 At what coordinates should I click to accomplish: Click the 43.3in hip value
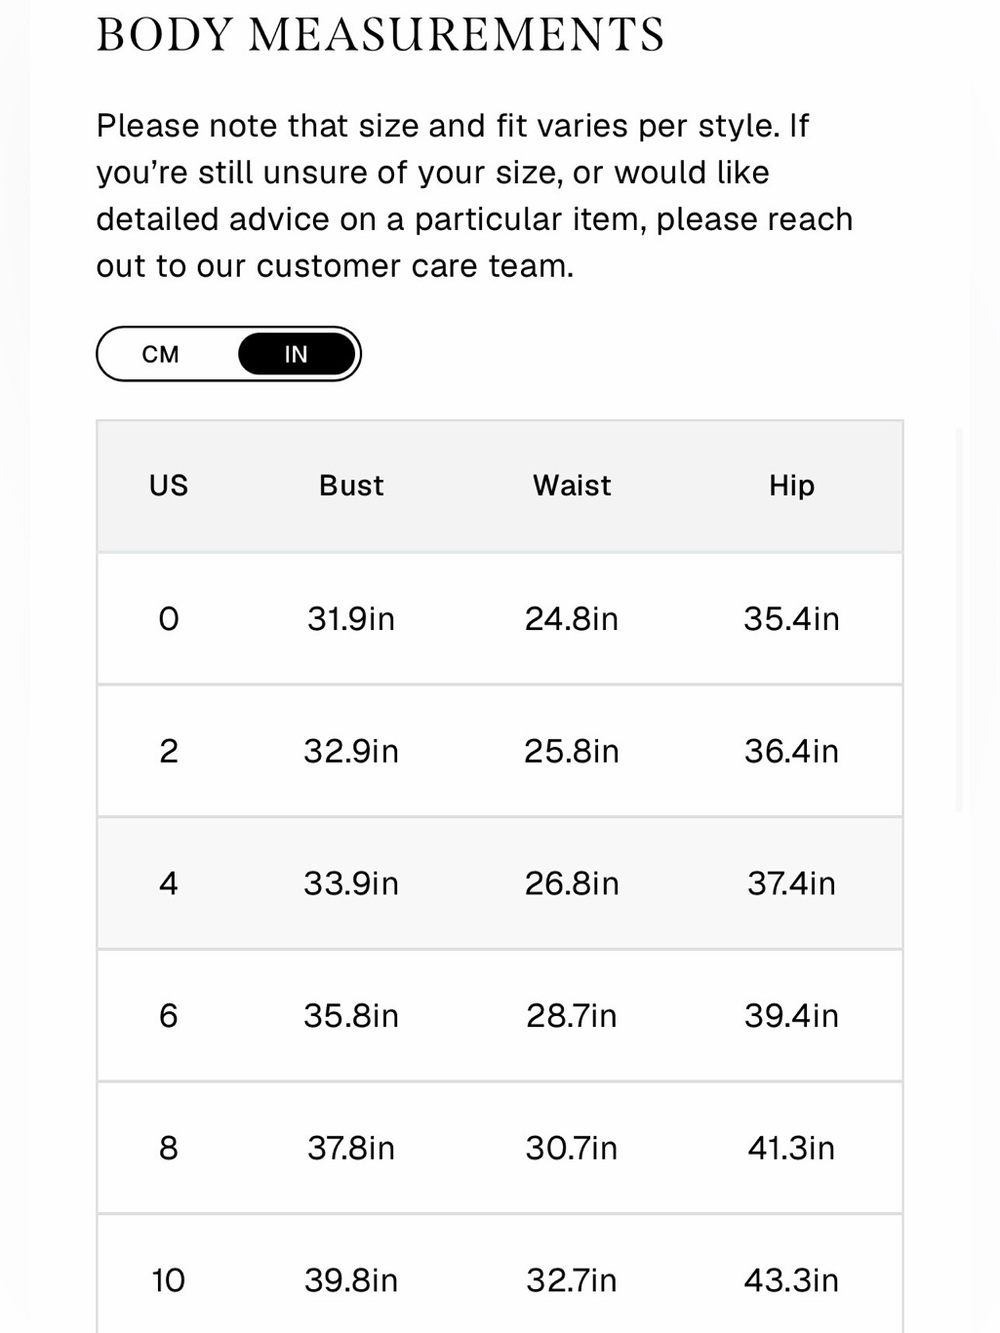(791, 1280)
